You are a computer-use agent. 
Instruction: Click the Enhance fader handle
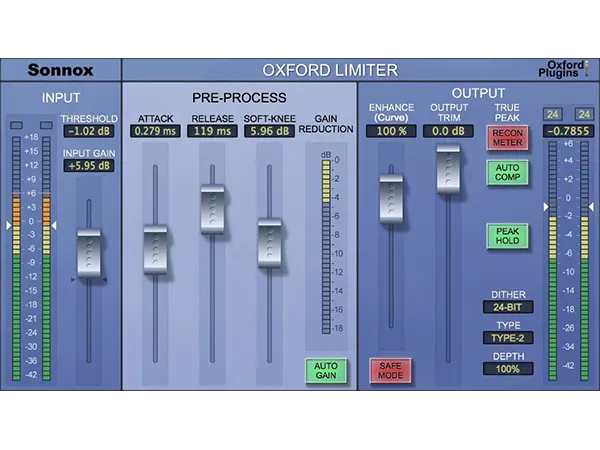391,199
